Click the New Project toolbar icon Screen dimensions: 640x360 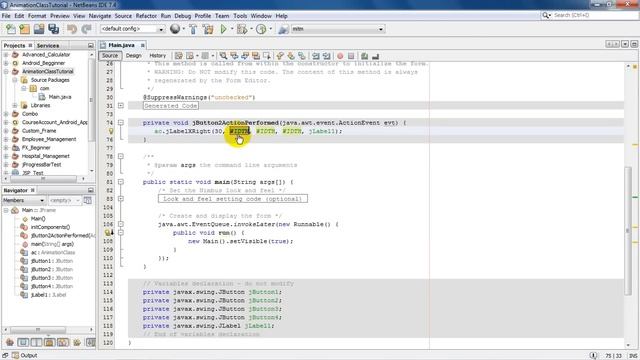pyautogui.click(x=24, y=29)
